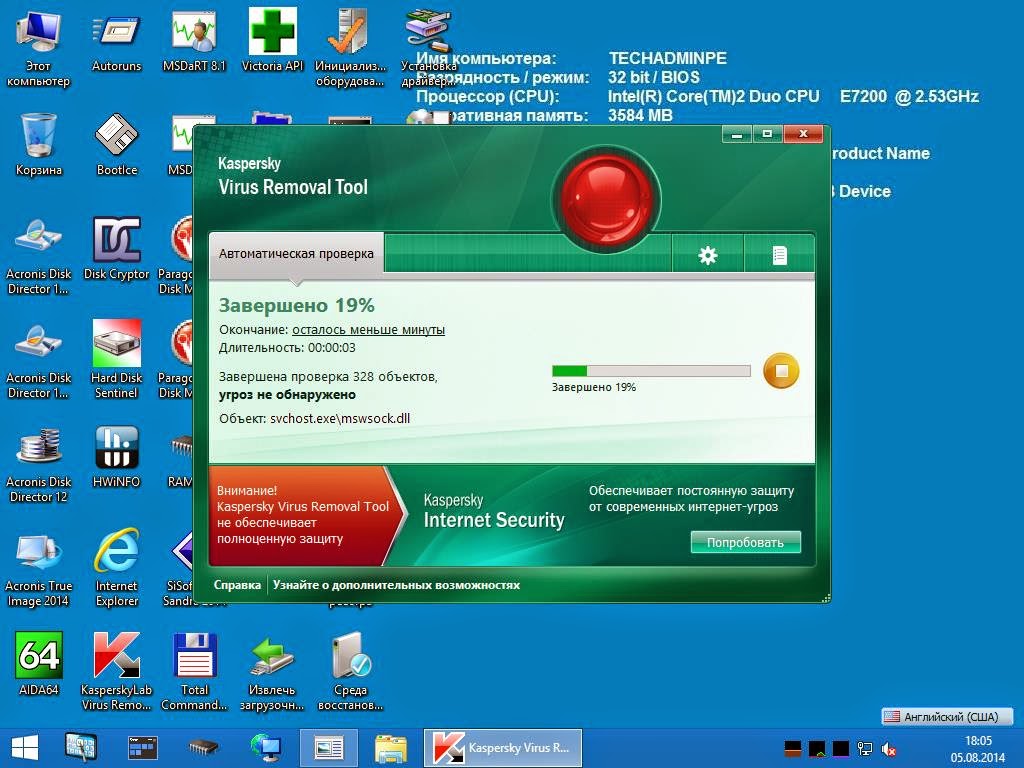Screen dimensions: 1024x768
Task: Follow the Узнайте о дополнительных возможностях link
Action: click(396, 585)
